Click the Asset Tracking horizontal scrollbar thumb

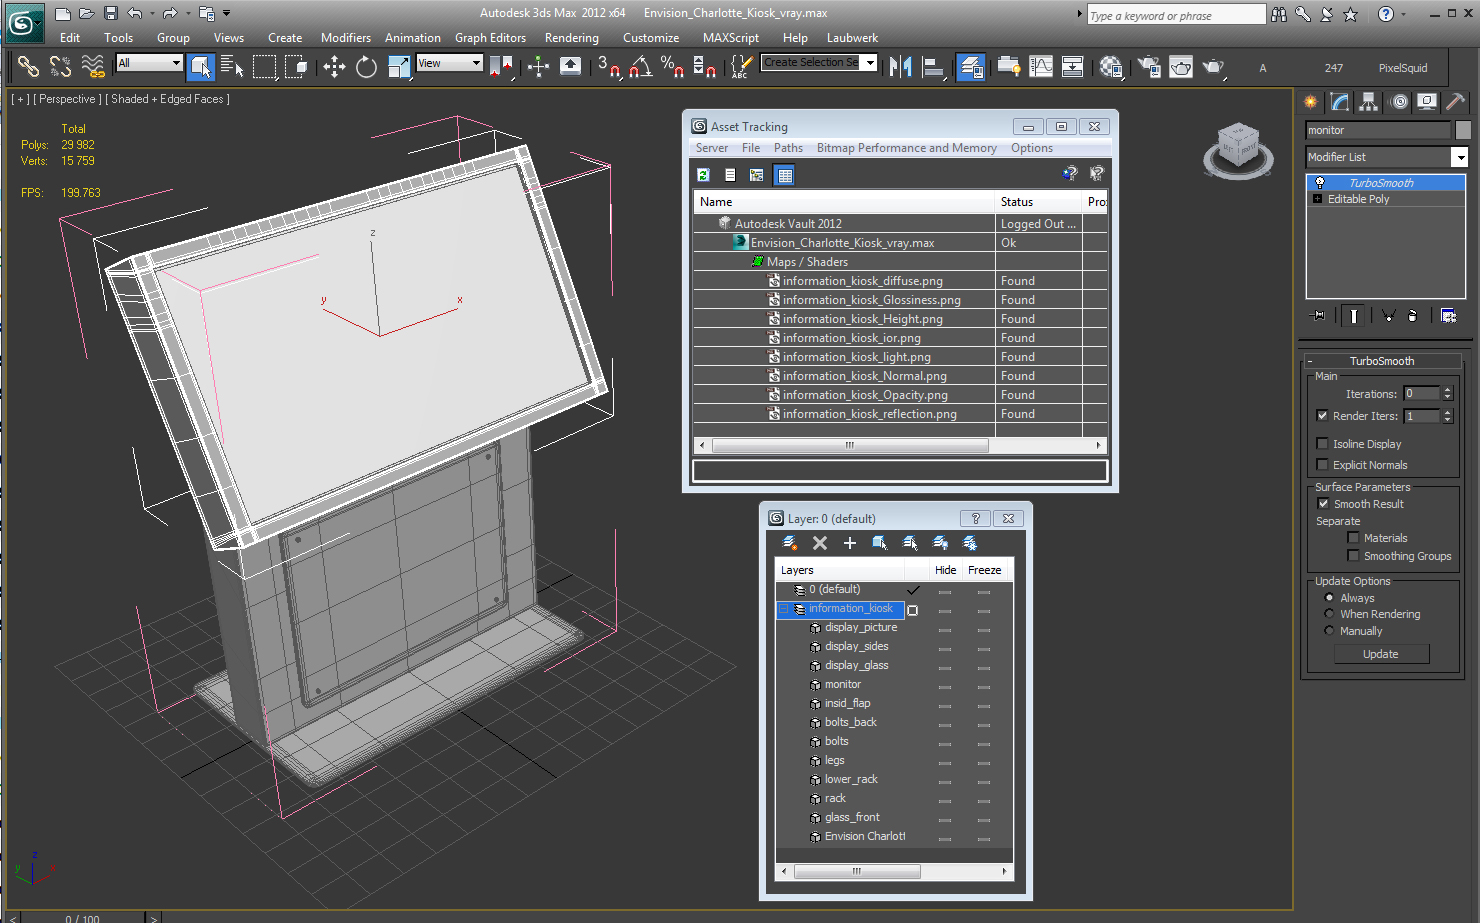tap(850, 446)
